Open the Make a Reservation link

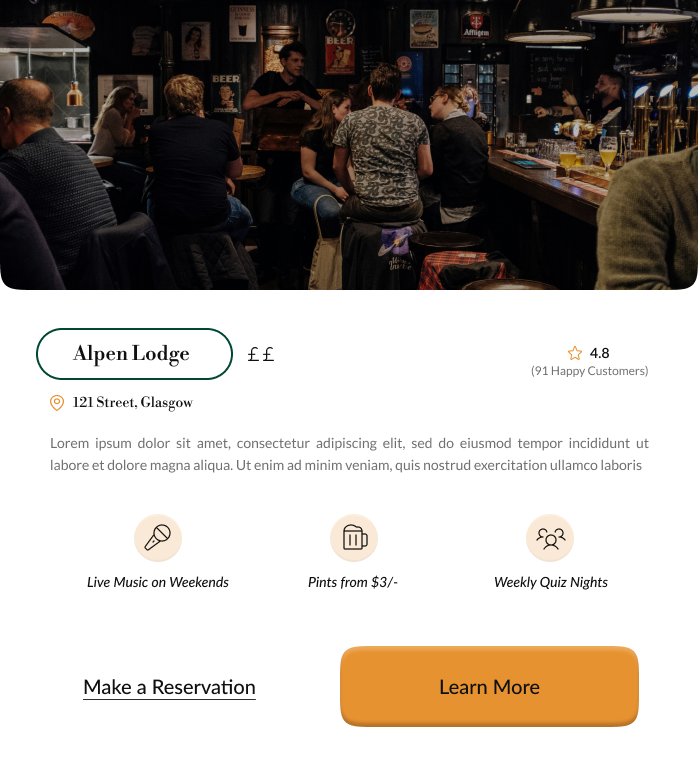169,687
